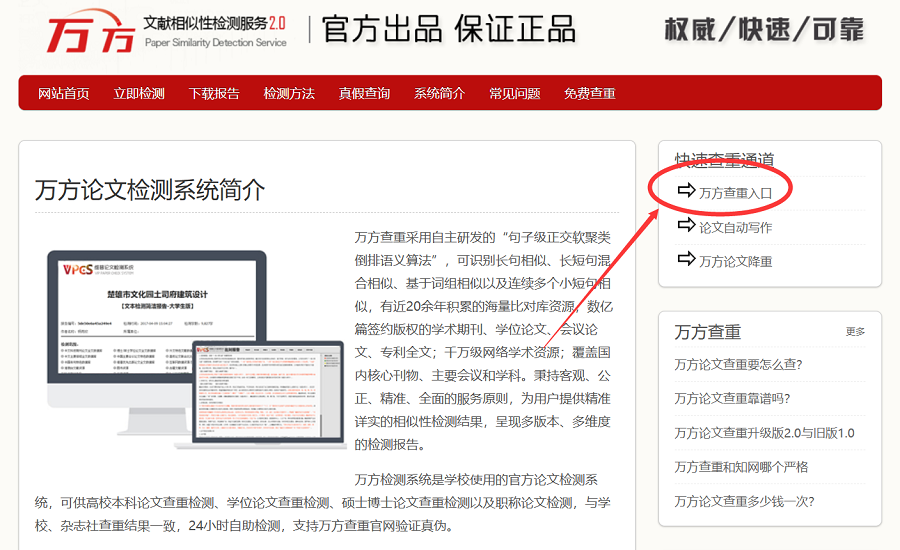
Task: Open 下载报告 navigation item
Action: [x=214, y=93]
